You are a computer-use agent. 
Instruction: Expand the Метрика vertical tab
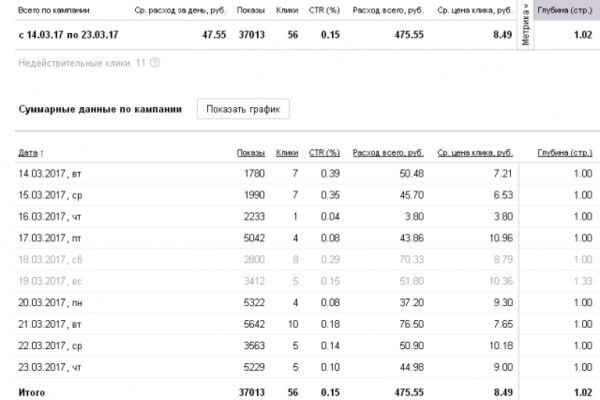click(x=525, y=24)
